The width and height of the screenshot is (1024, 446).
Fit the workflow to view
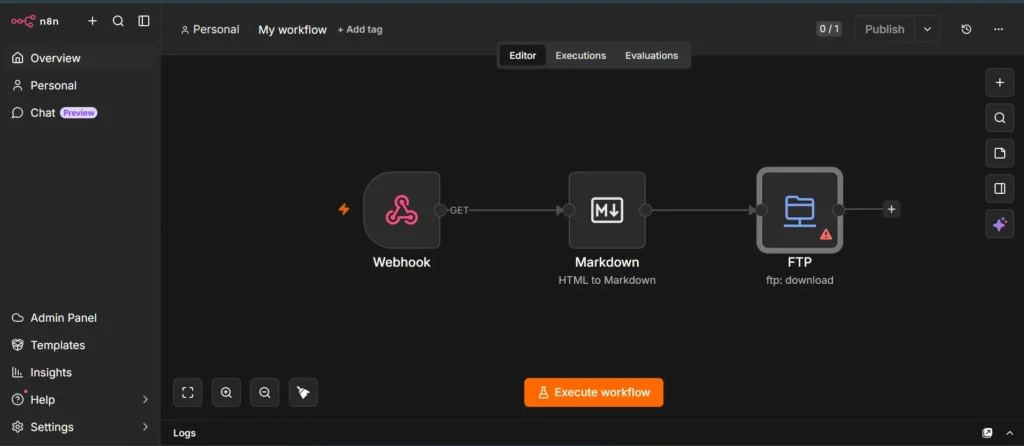click(187, 392)
